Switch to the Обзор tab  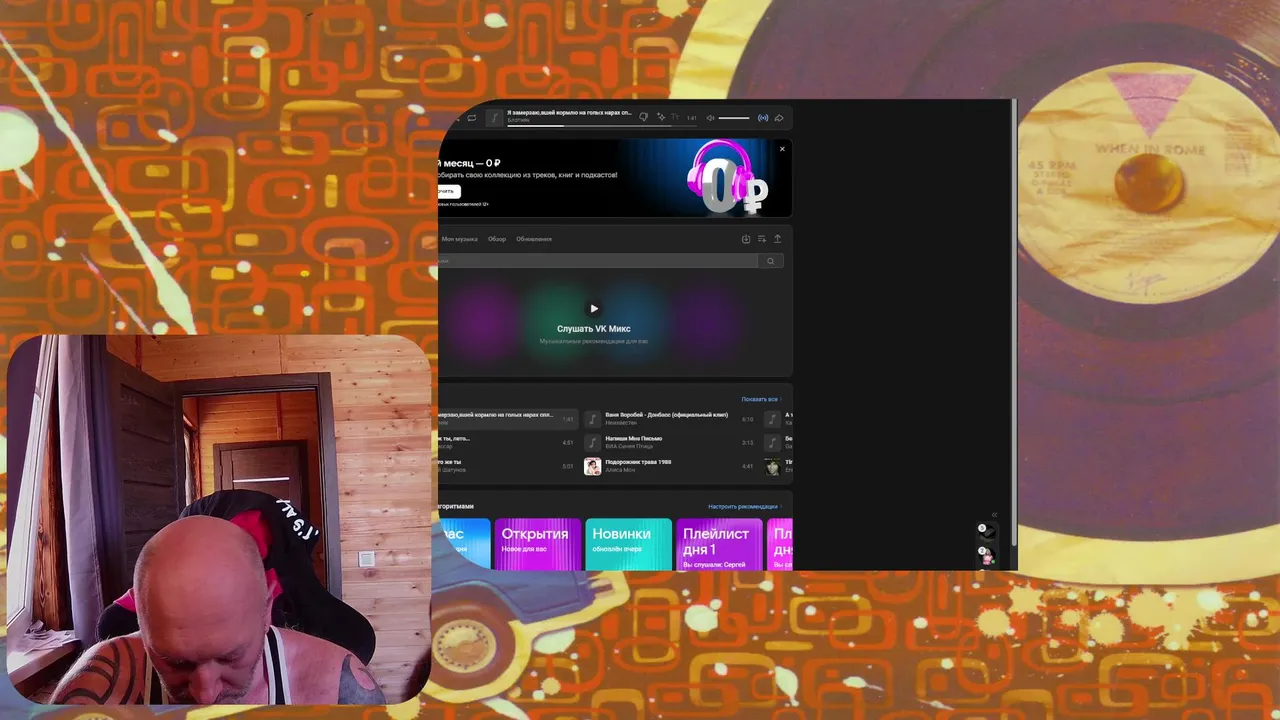click(497, 239)
